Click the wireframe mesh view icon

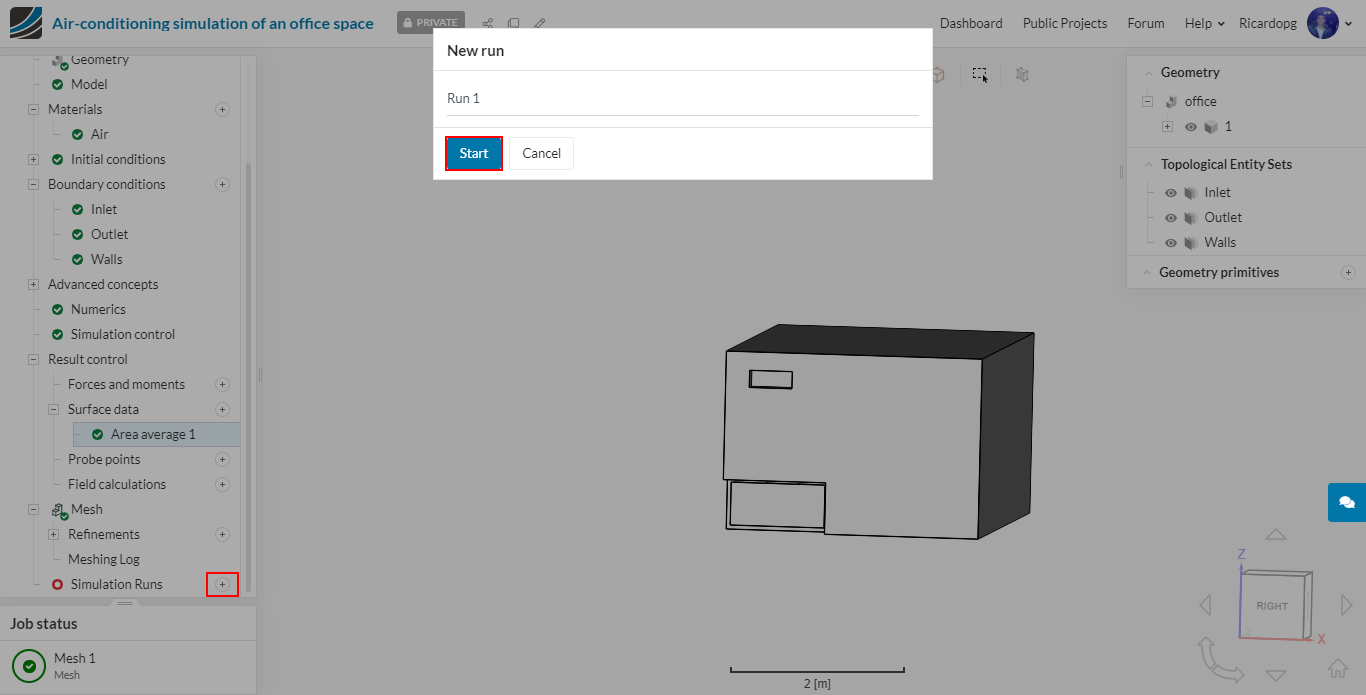click(1022, 74)
